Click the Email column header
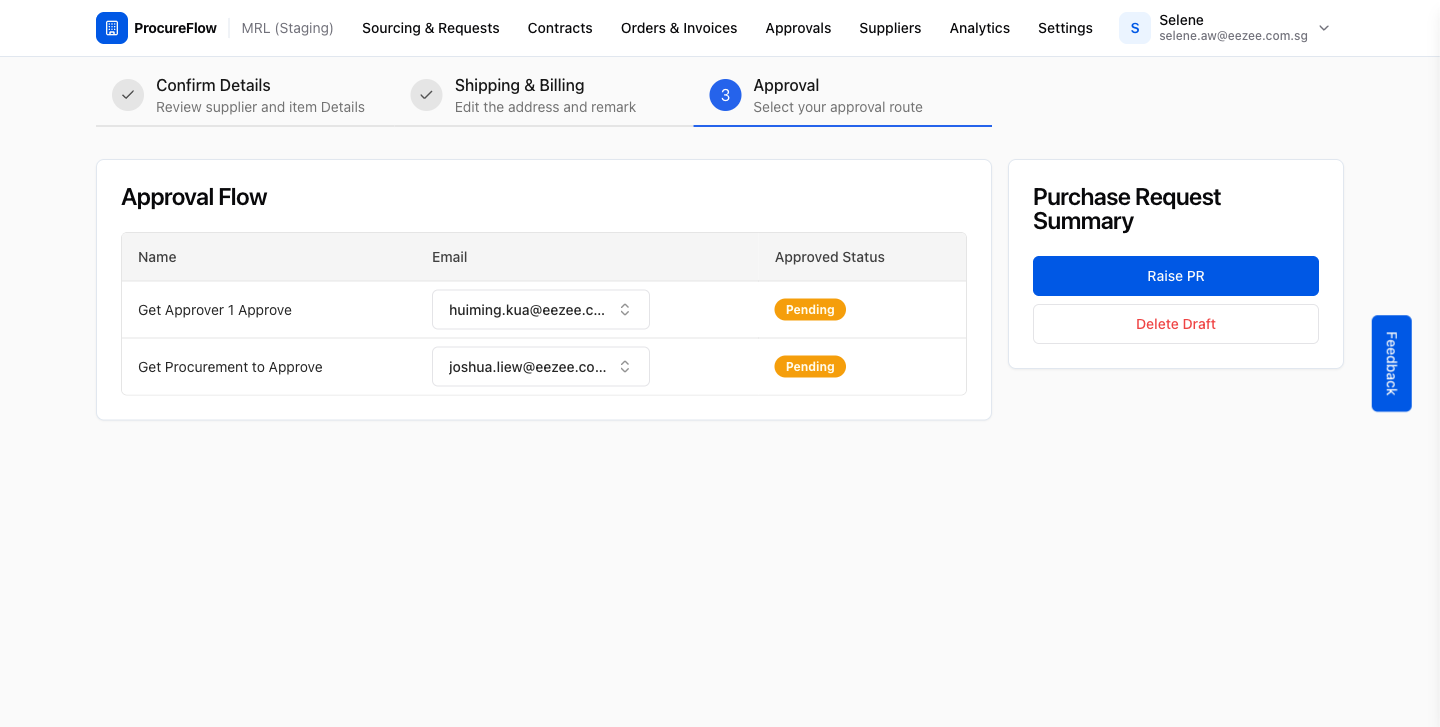This screenshot has width=1440, height=727. tap(449, 257)
